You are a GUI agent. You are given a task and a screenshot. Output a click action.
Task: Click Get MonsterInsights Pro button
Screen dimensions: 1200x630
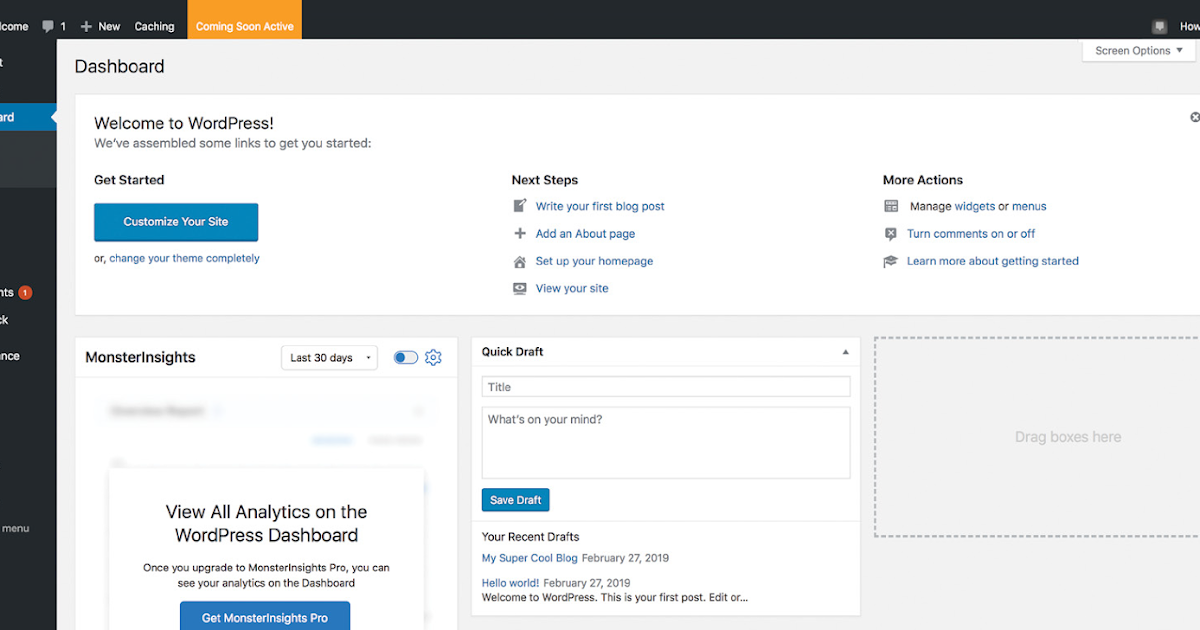tap(265, 617)
